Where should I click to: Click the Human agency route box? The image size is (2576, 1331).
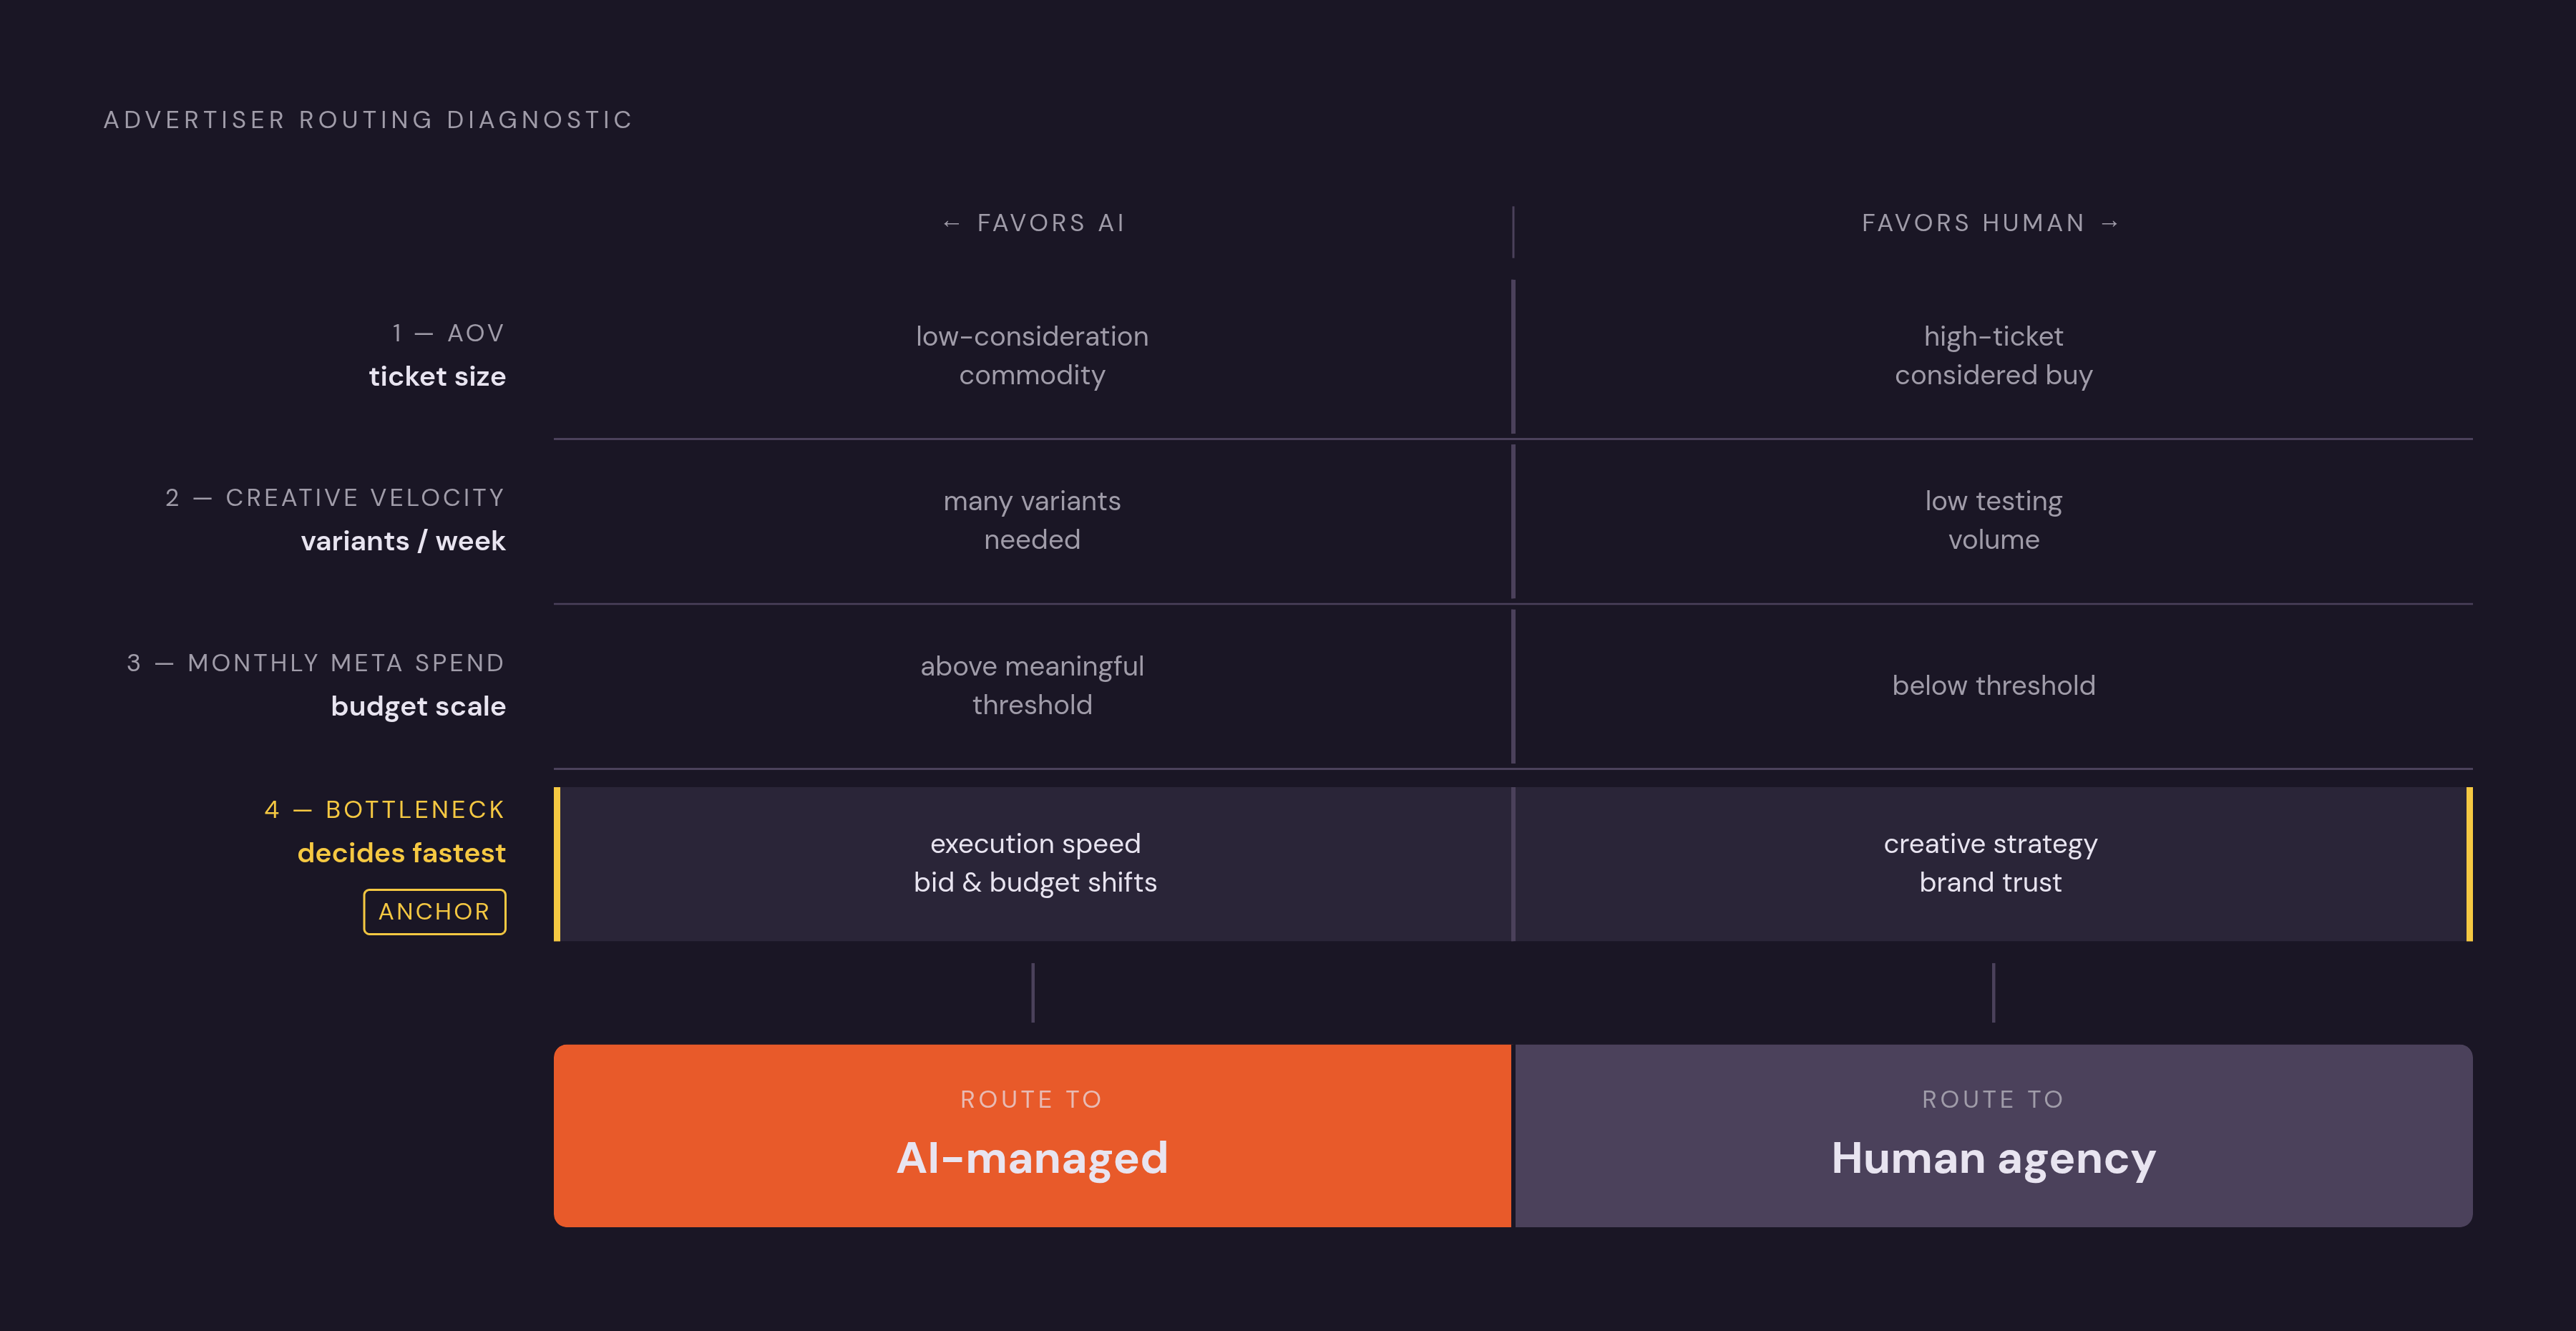coord(1993,1135)
